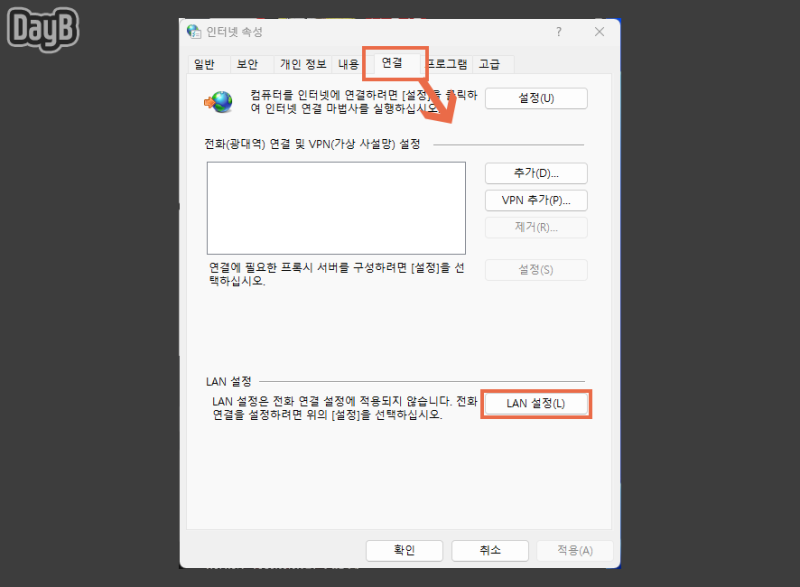The width and height of the screenshot is (800, 587).
Task: Click the 설정(S) proxy settings button
Action: click(x=535, y=269)
